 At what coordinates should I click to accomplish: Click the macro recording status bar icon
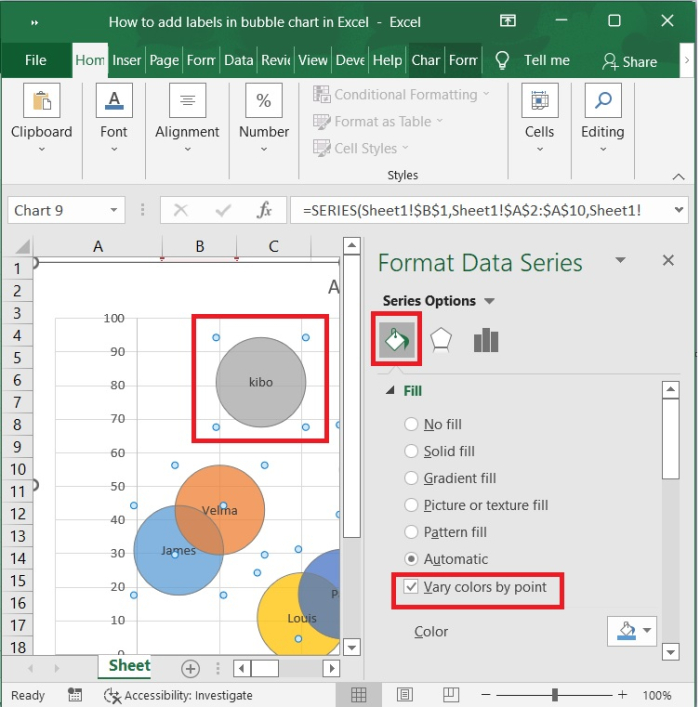(75, 695)
